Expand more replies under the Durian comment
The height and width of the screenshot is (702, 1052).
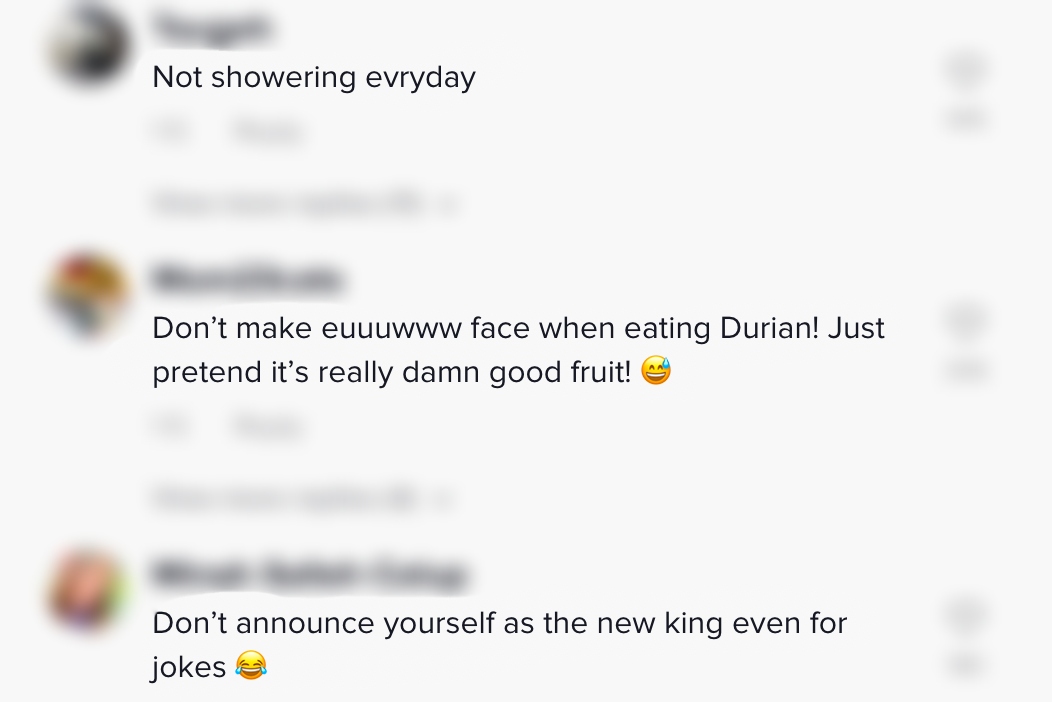coord(284,499)
